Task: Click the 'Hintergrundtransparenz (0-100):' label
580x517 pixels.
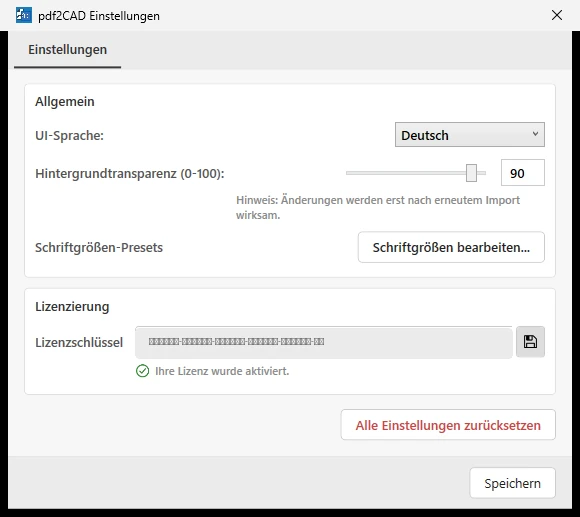Action: pos(130,173)
